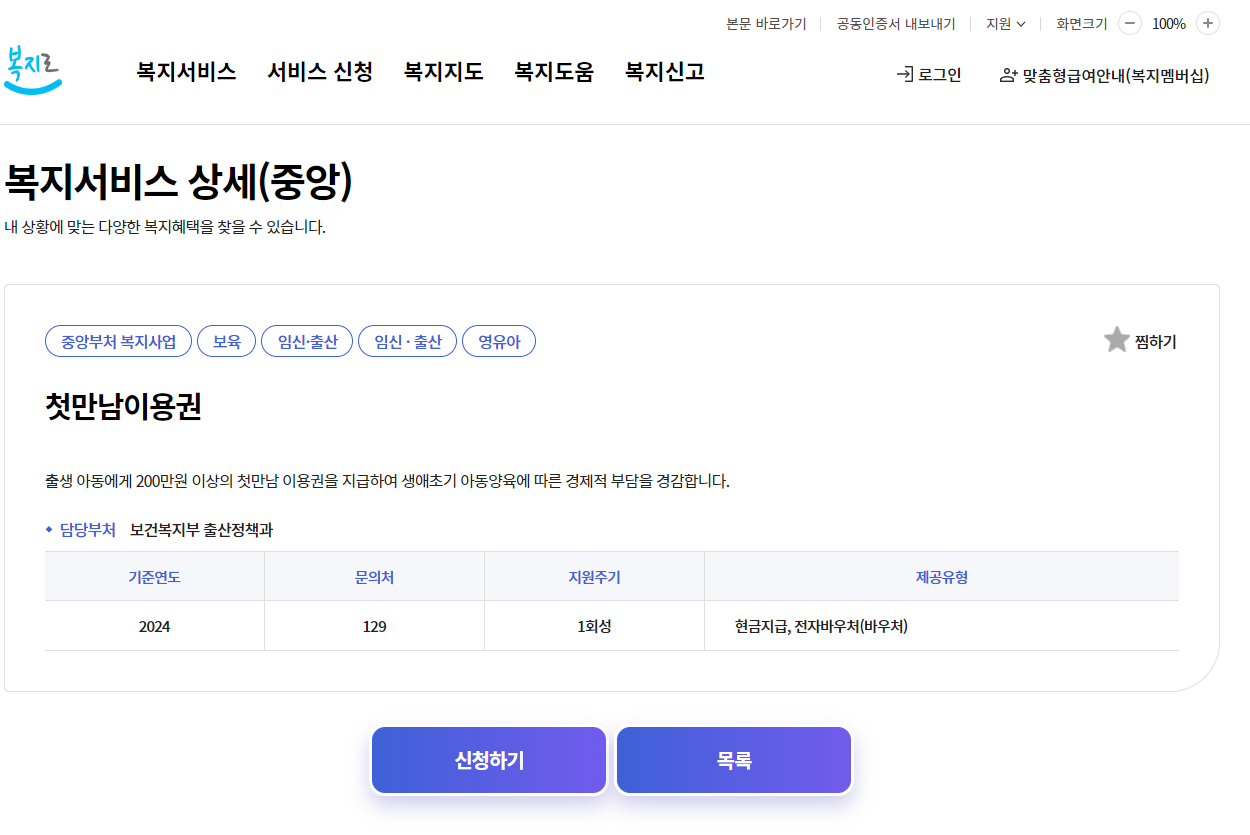Select the 보육 category tag
The image size is (1250, 835).
[x=226, y=340]
